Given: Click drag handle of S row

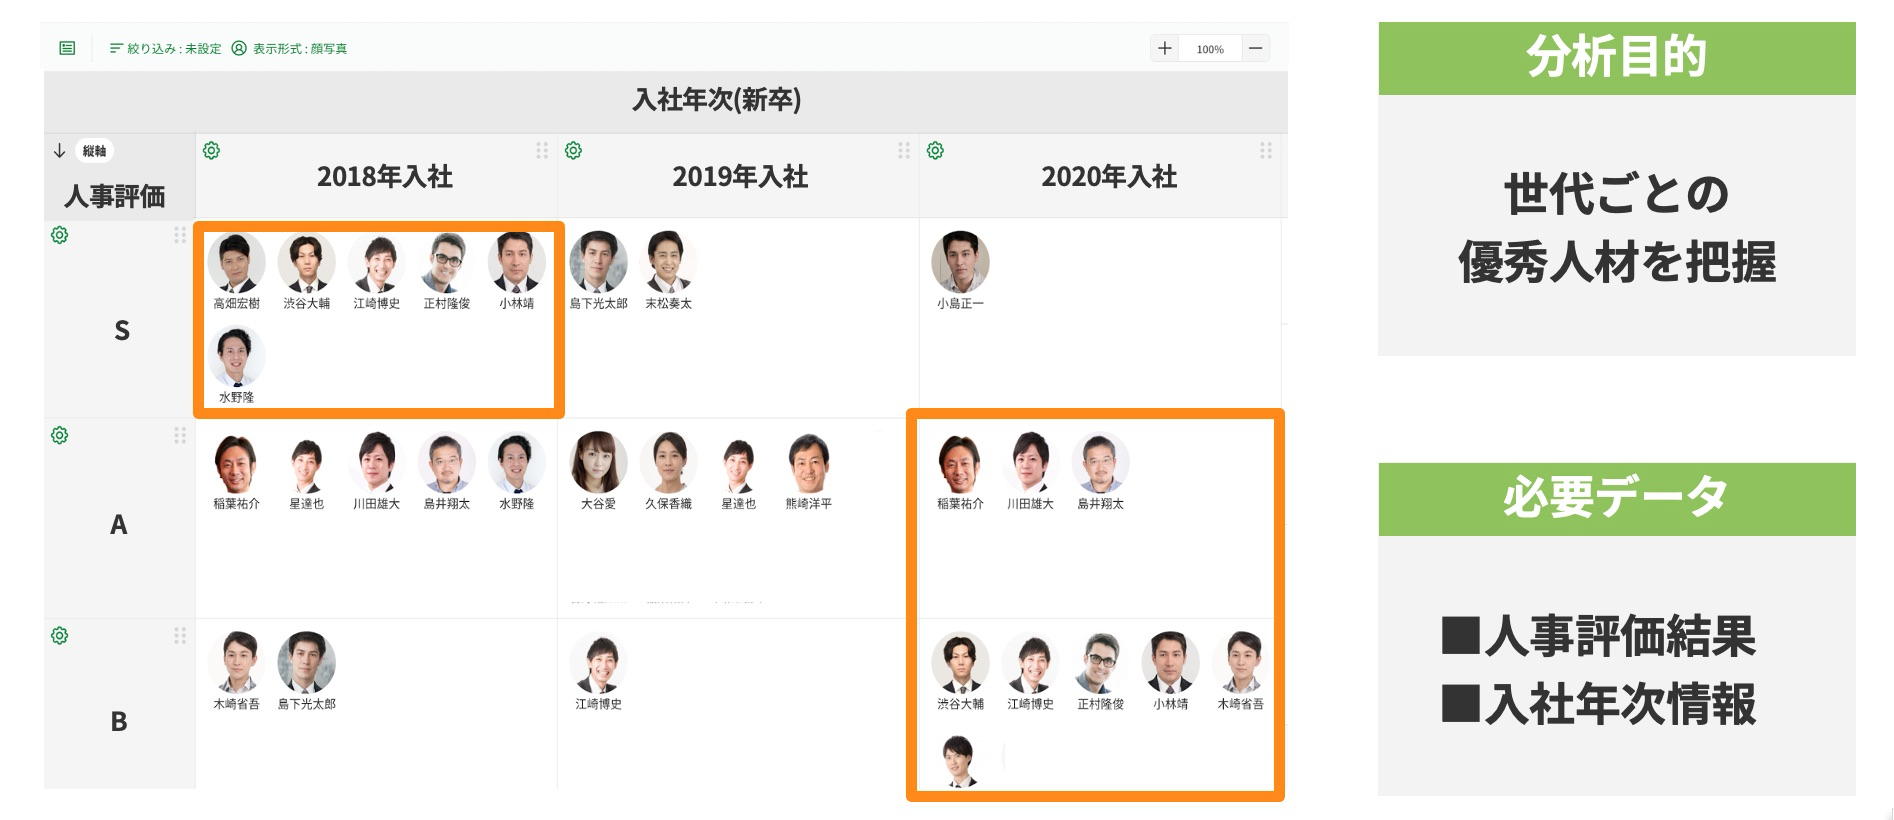Looking at the screenshot, I should click(x=180, y=235).
